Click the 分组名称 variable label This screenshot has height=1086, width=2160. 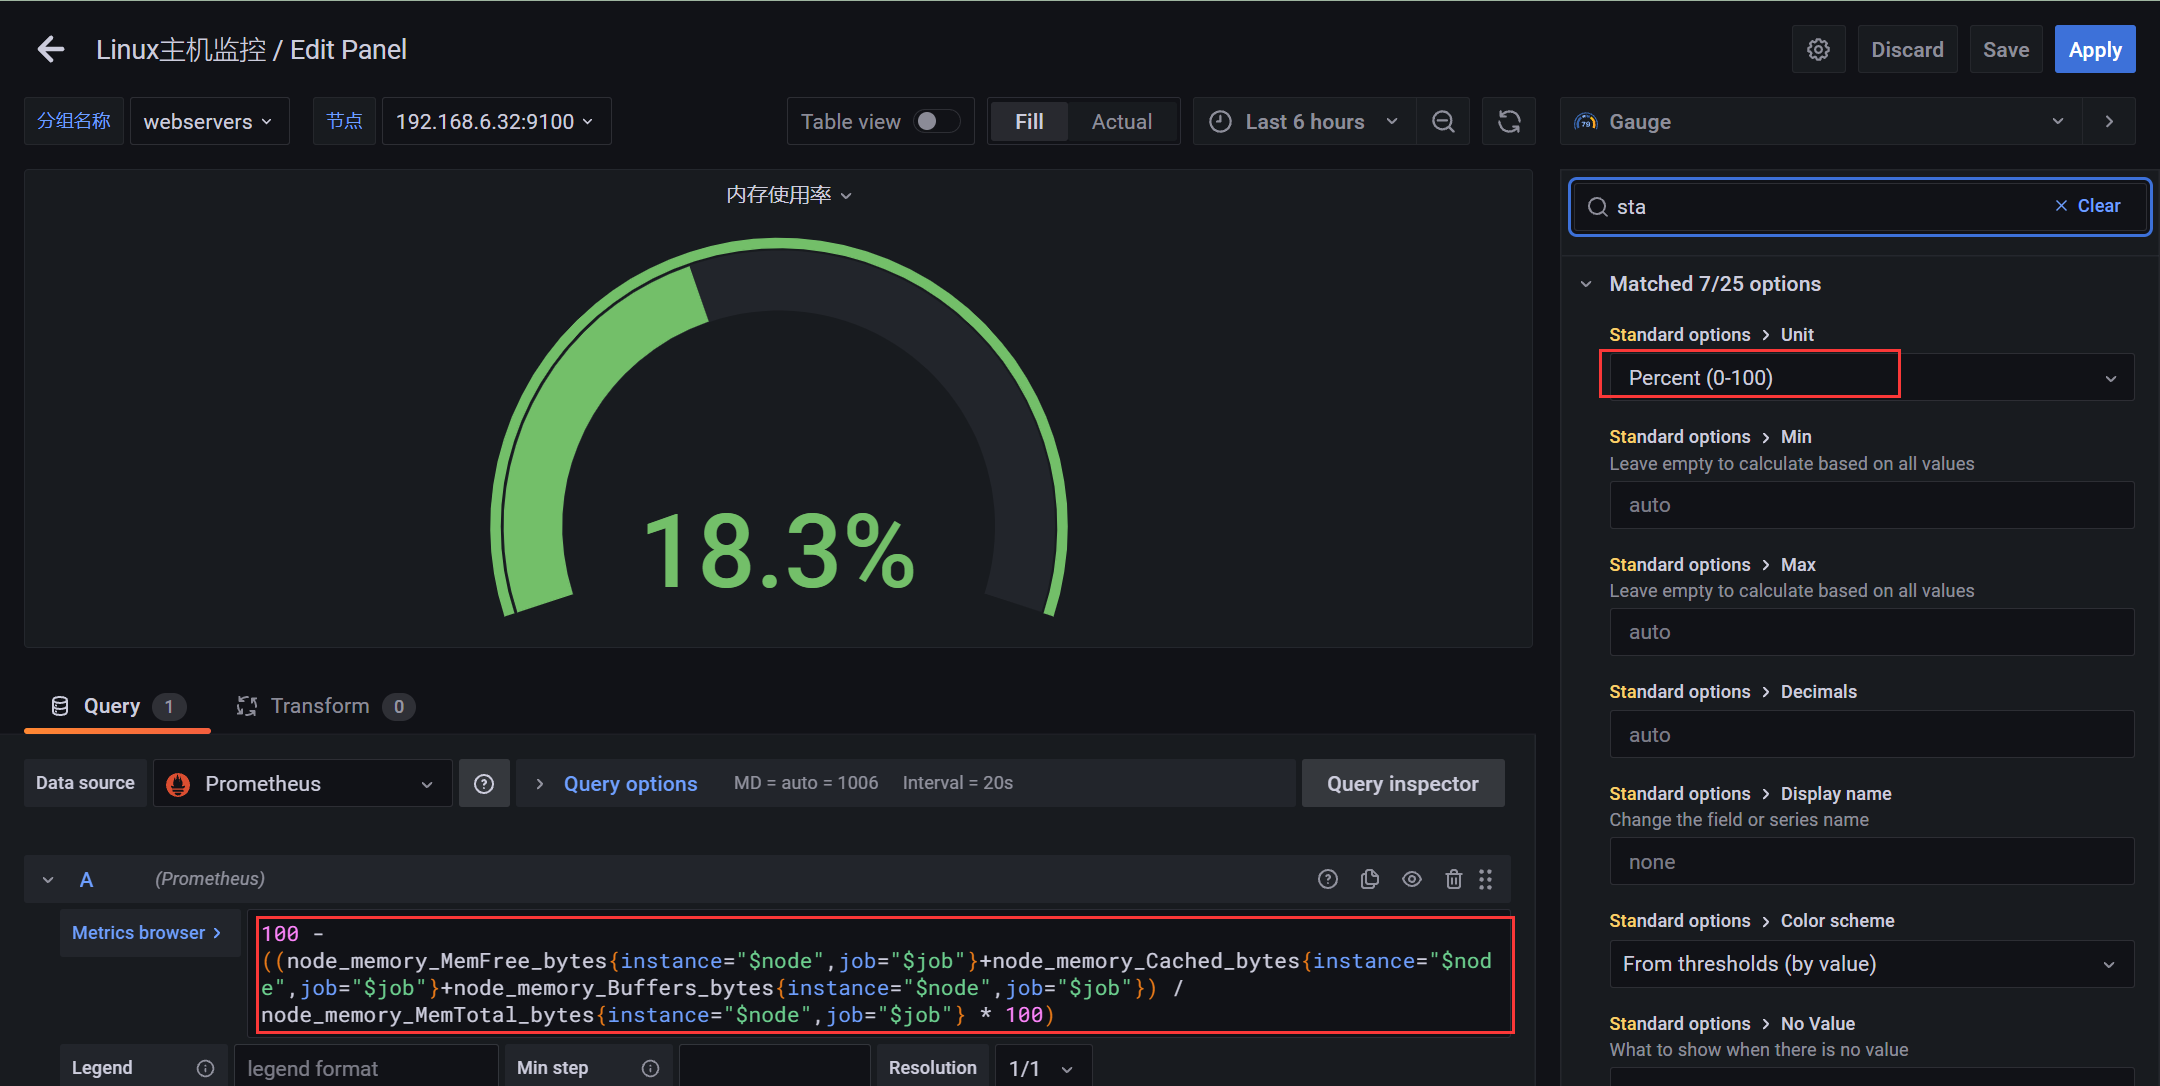pyautogui.click(x=74, y=121)
